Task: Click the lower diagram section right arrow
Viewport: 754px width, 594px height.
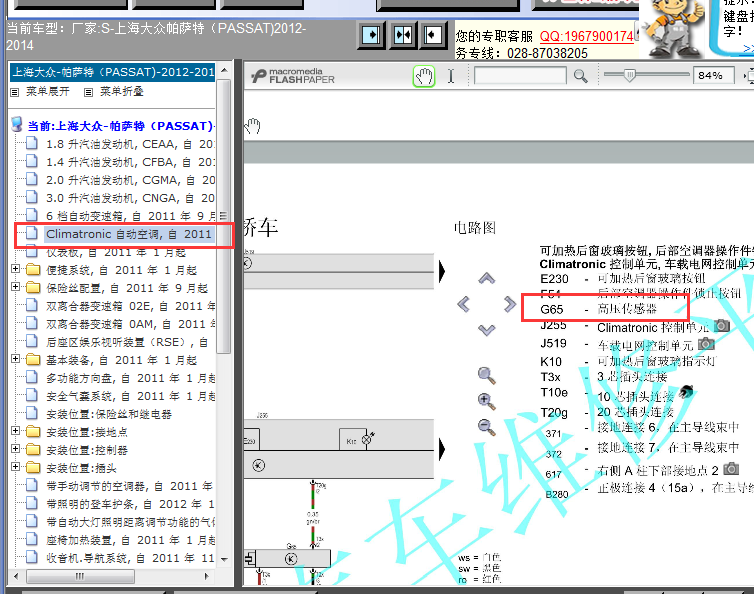Action: [x=442, y=449]
